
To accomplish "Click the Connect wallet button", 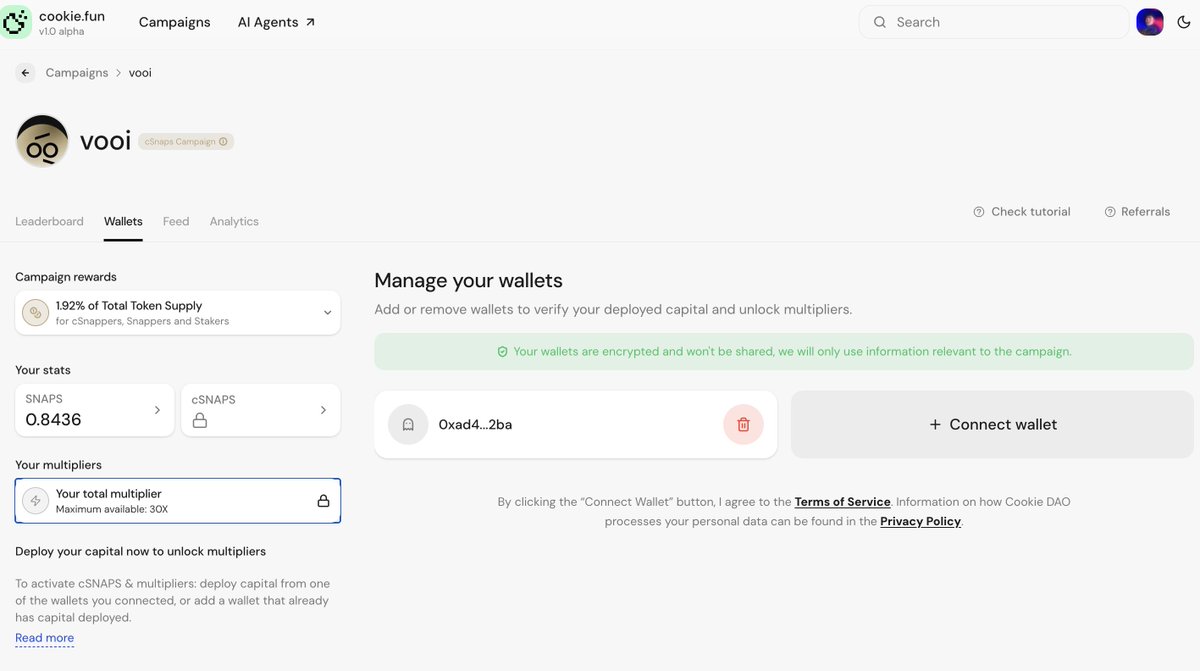I will pyautogui.click(x=993, y=424).
